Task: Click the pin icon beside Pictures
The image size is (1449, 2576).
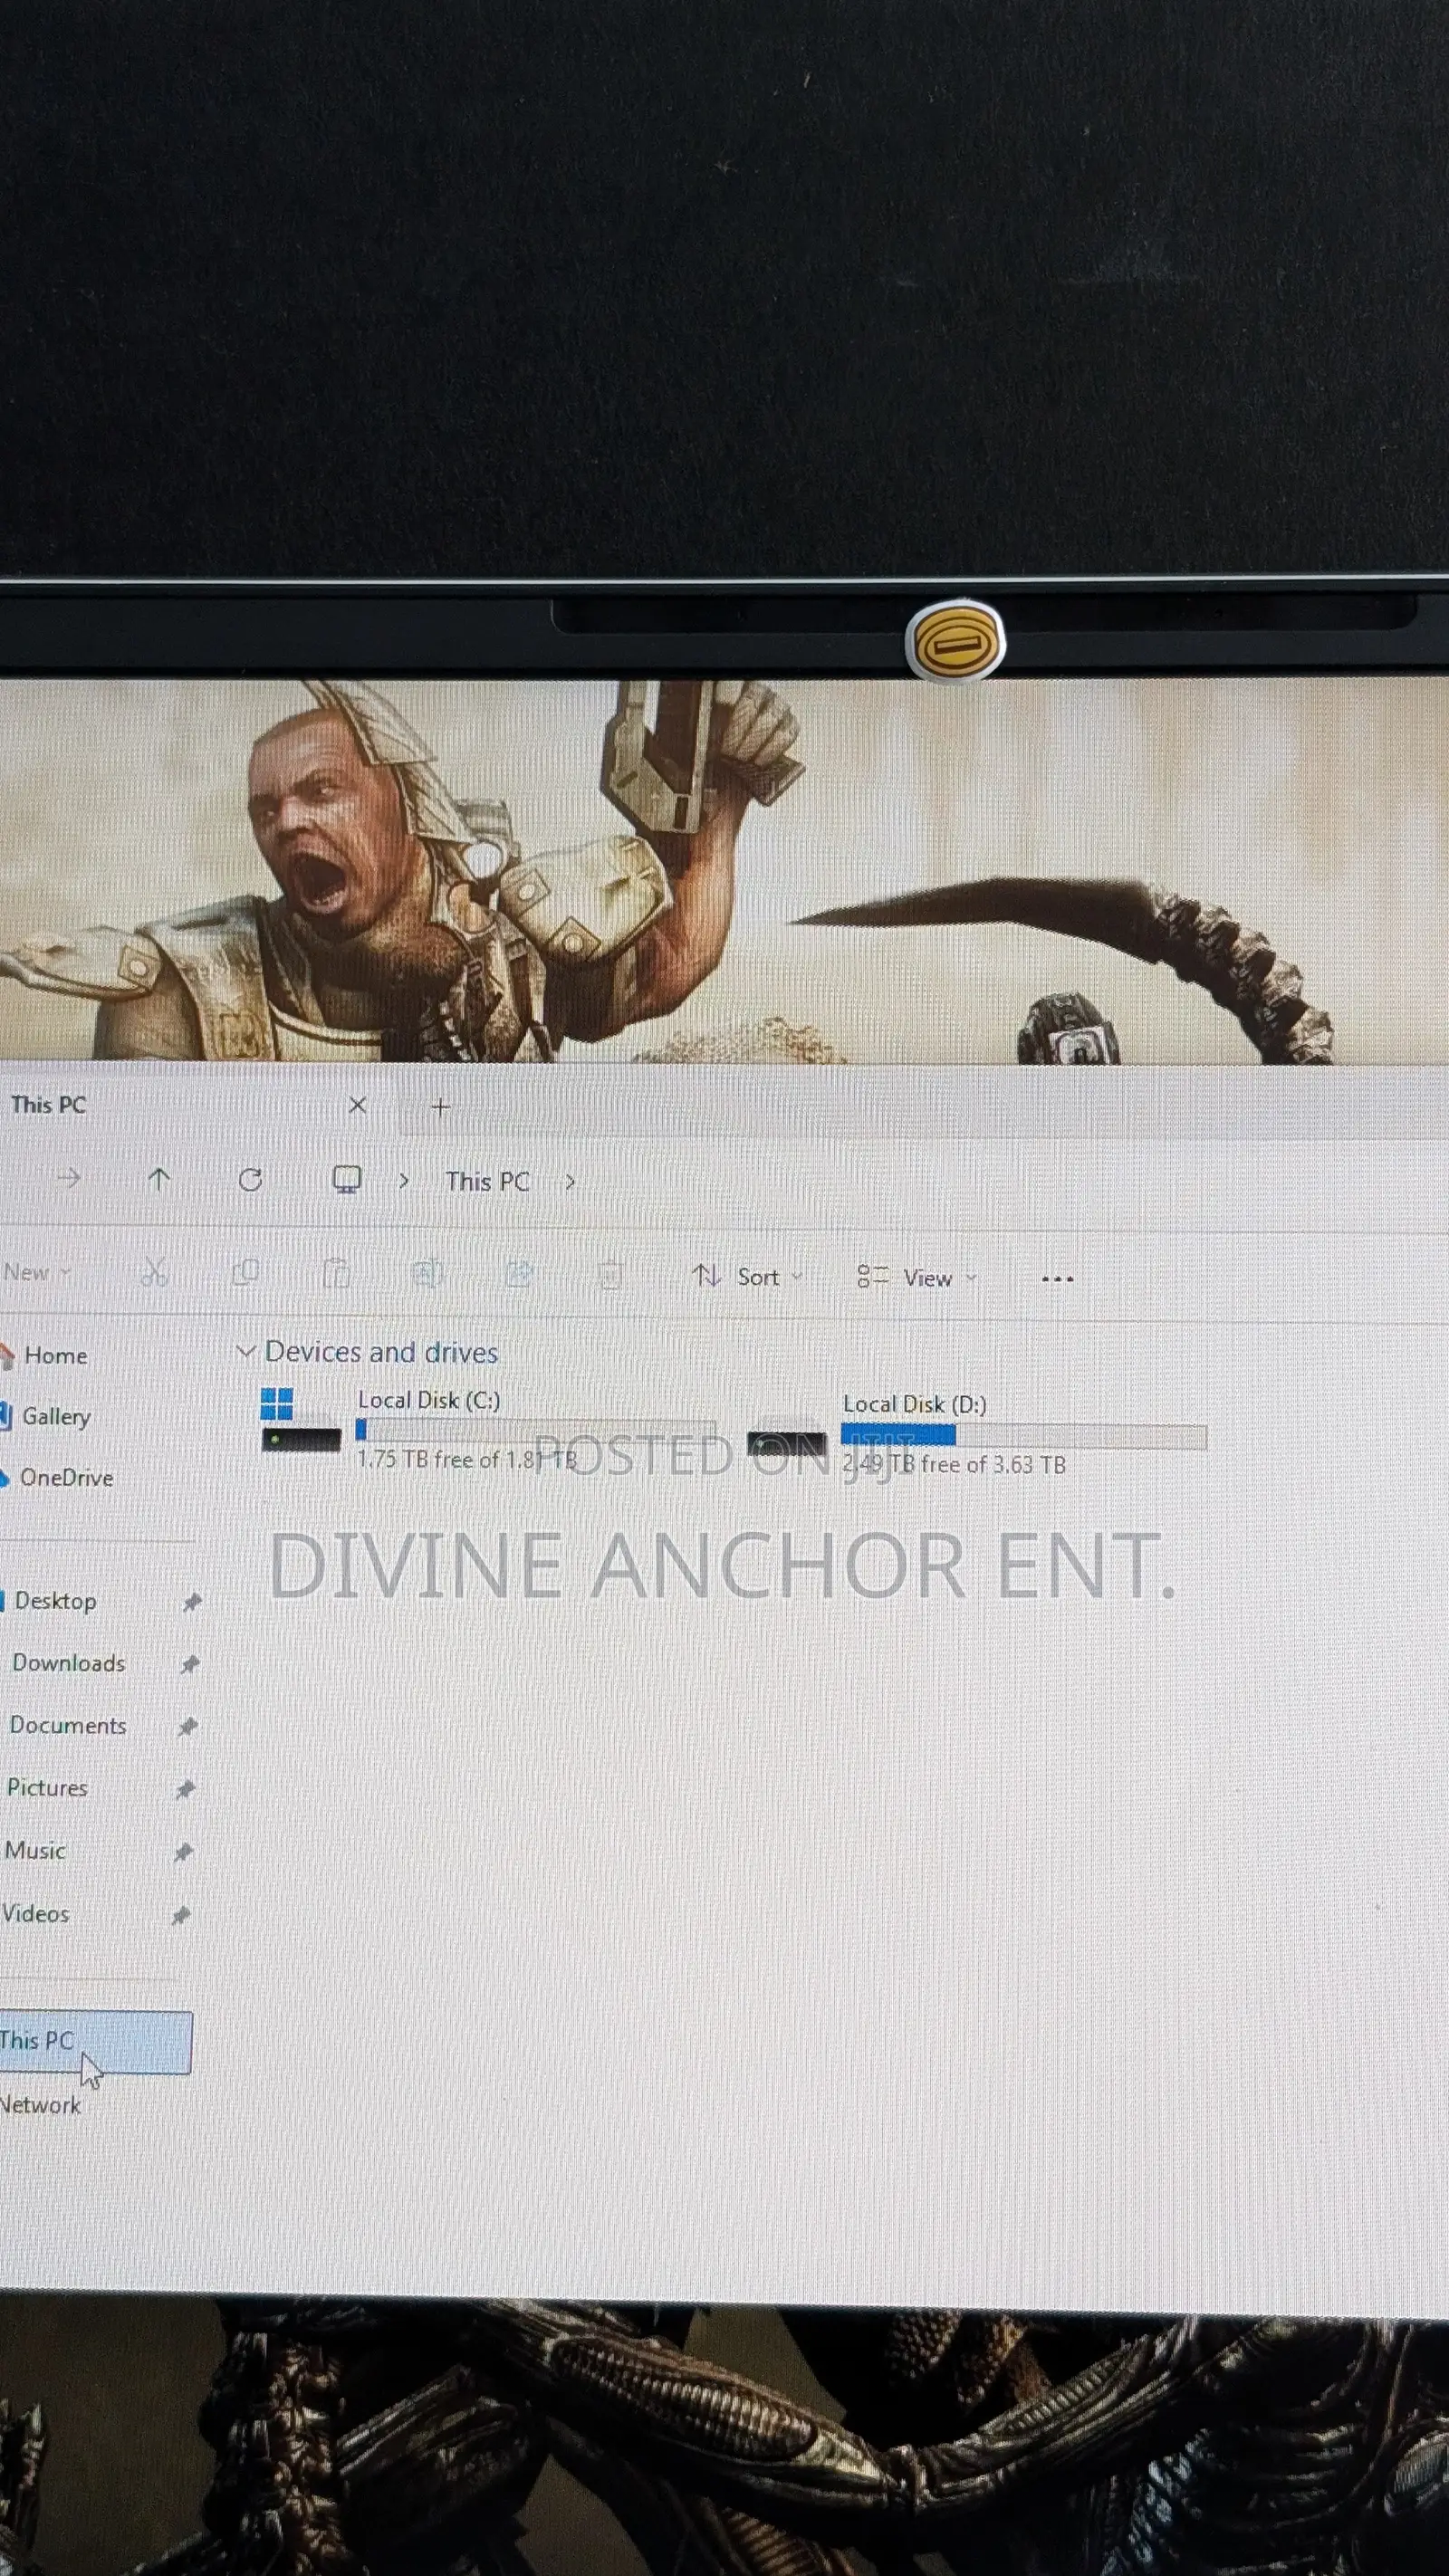Action: click(186, 1790)
